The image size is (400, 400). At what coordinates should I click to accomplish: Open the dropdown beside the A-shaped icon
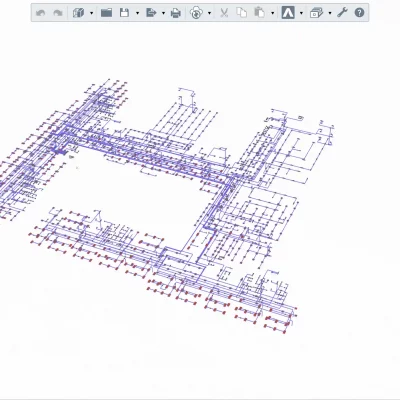point(301,13)
